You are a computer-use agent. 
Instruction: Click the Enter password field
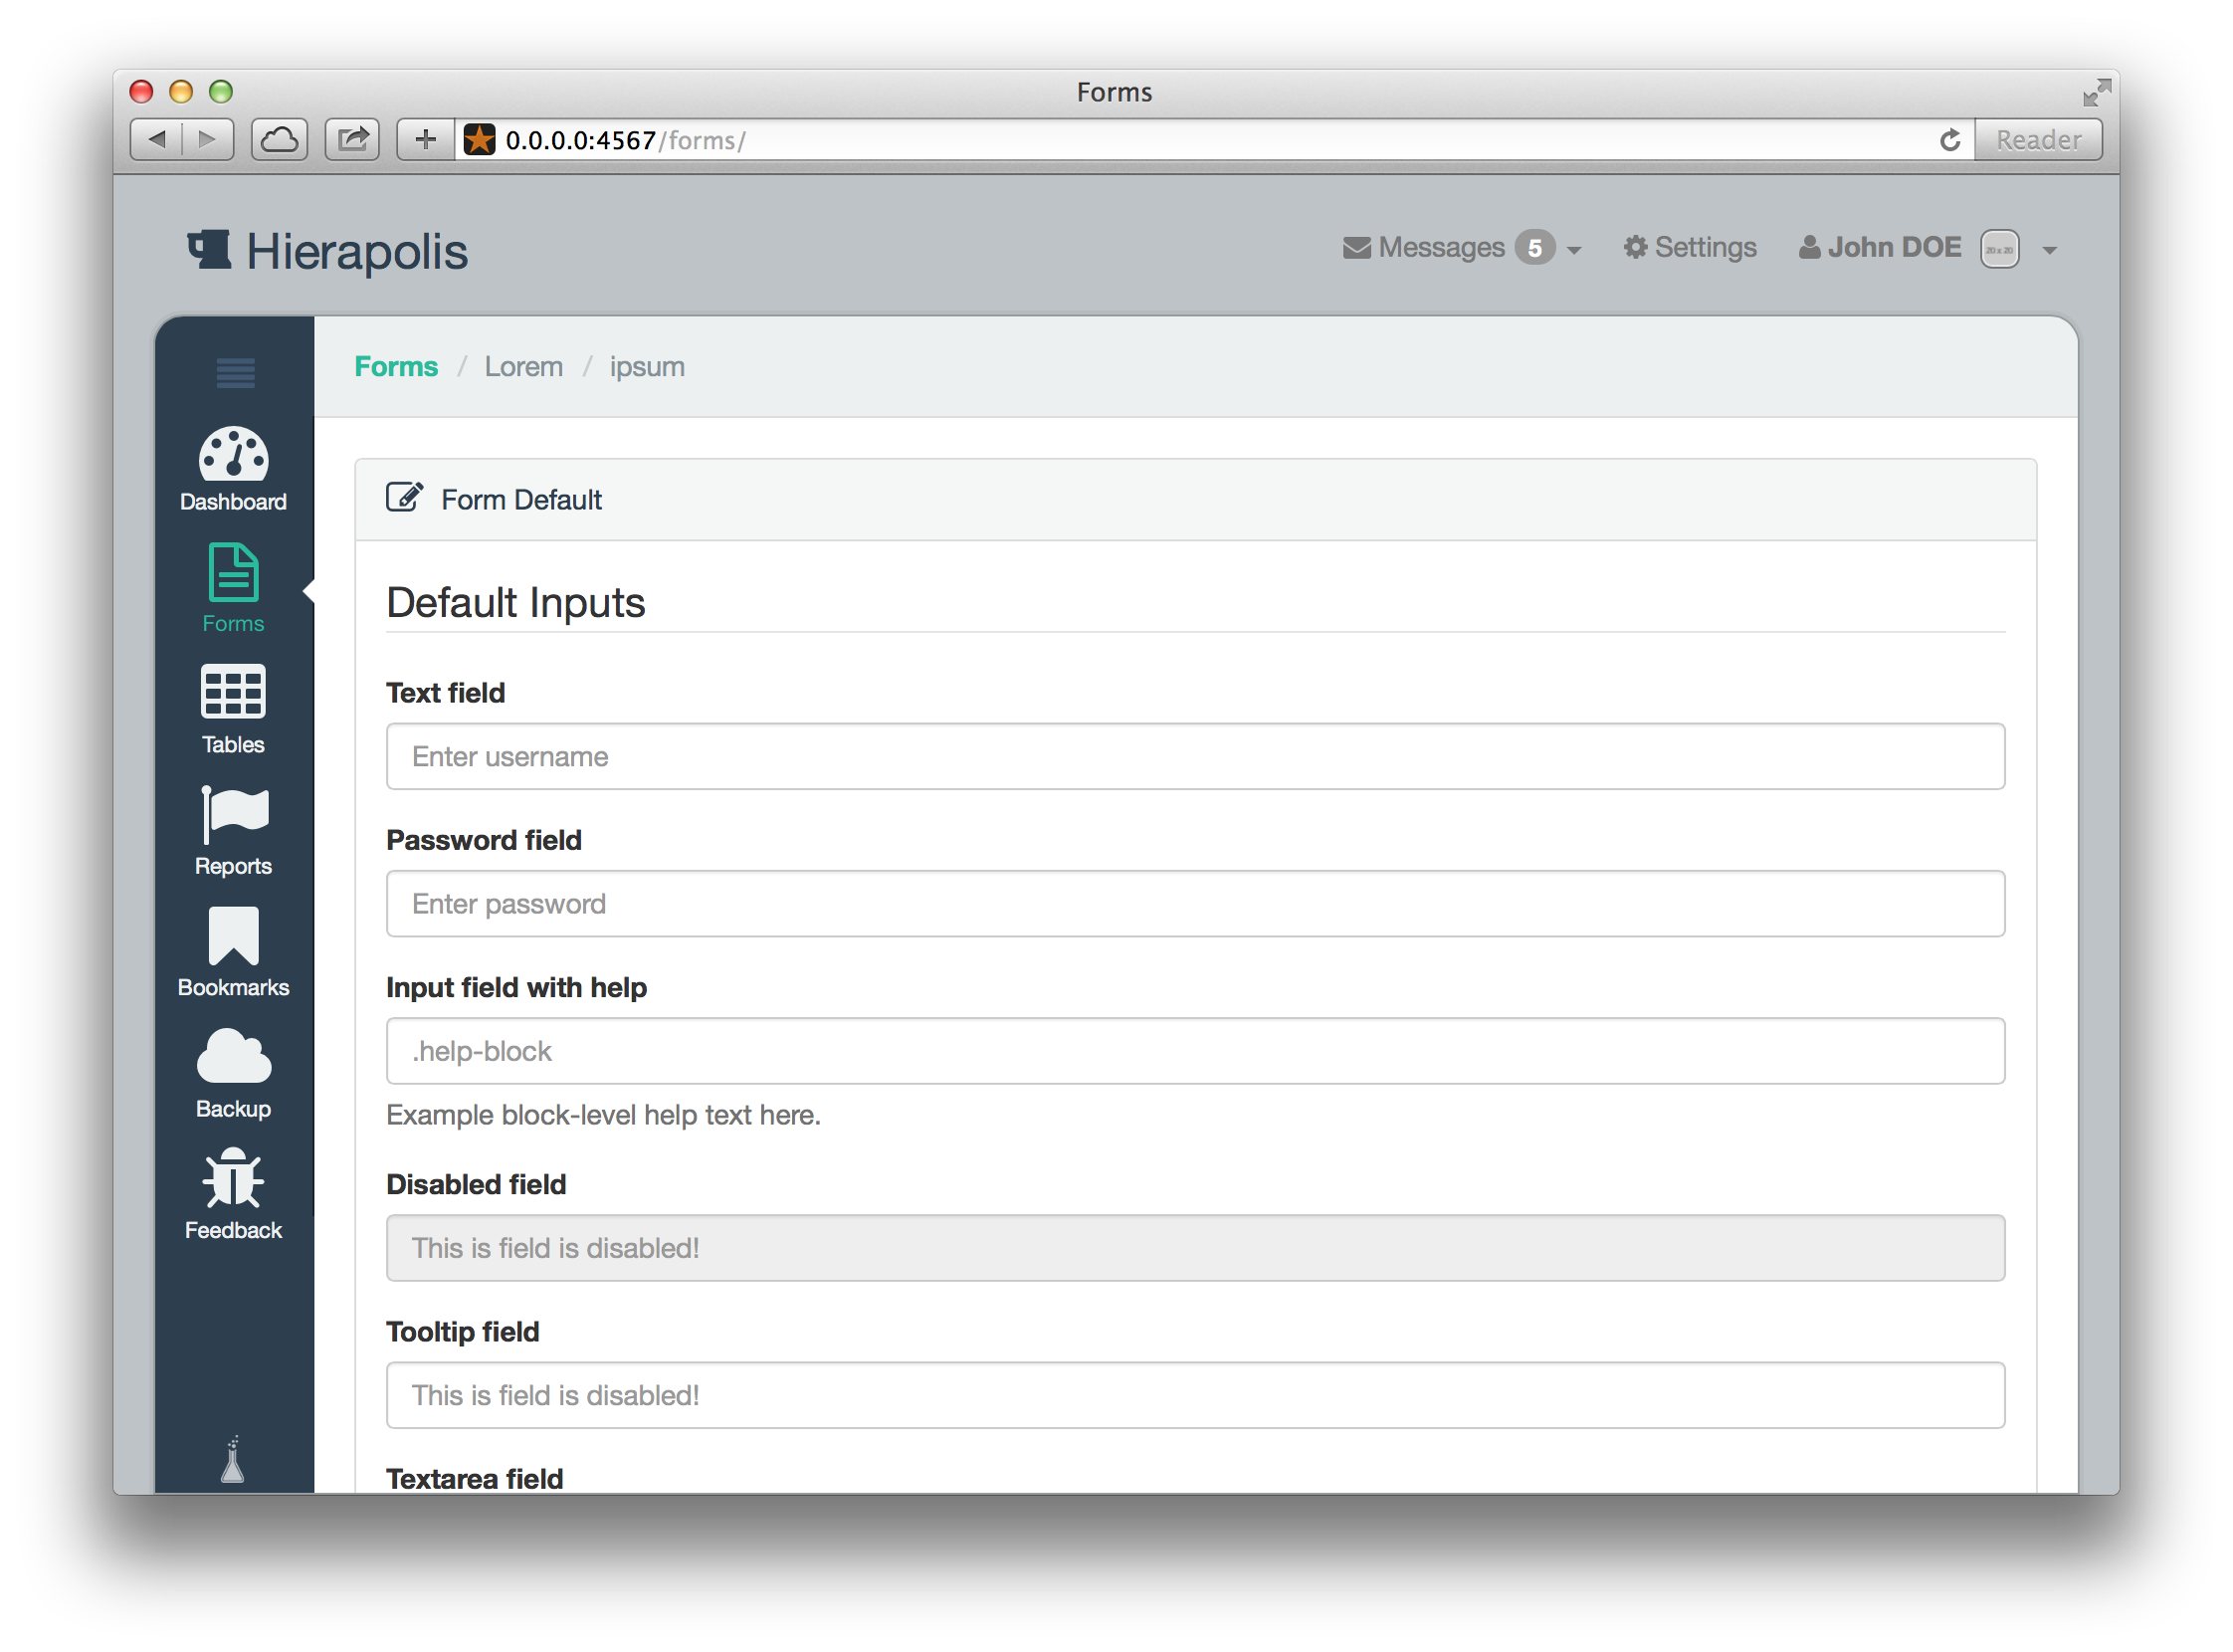[1194, 904]
